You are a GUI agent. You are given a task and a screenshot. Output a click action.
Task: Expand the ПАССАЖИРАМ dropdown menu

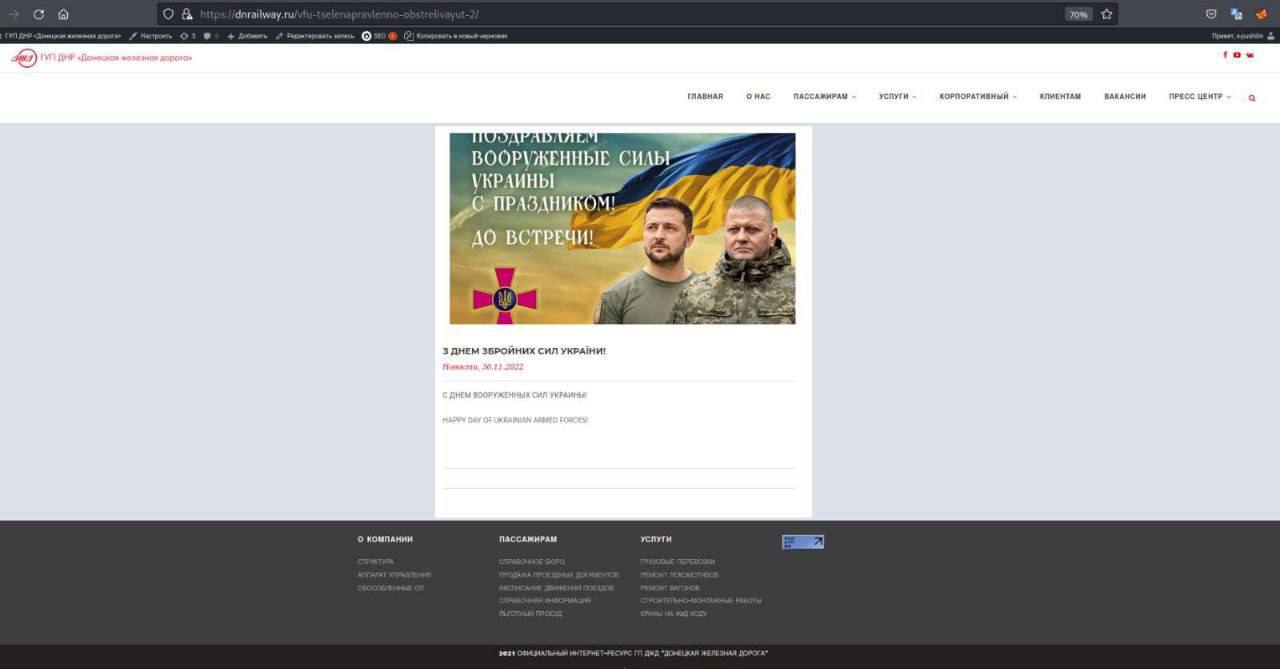[824, 97]
